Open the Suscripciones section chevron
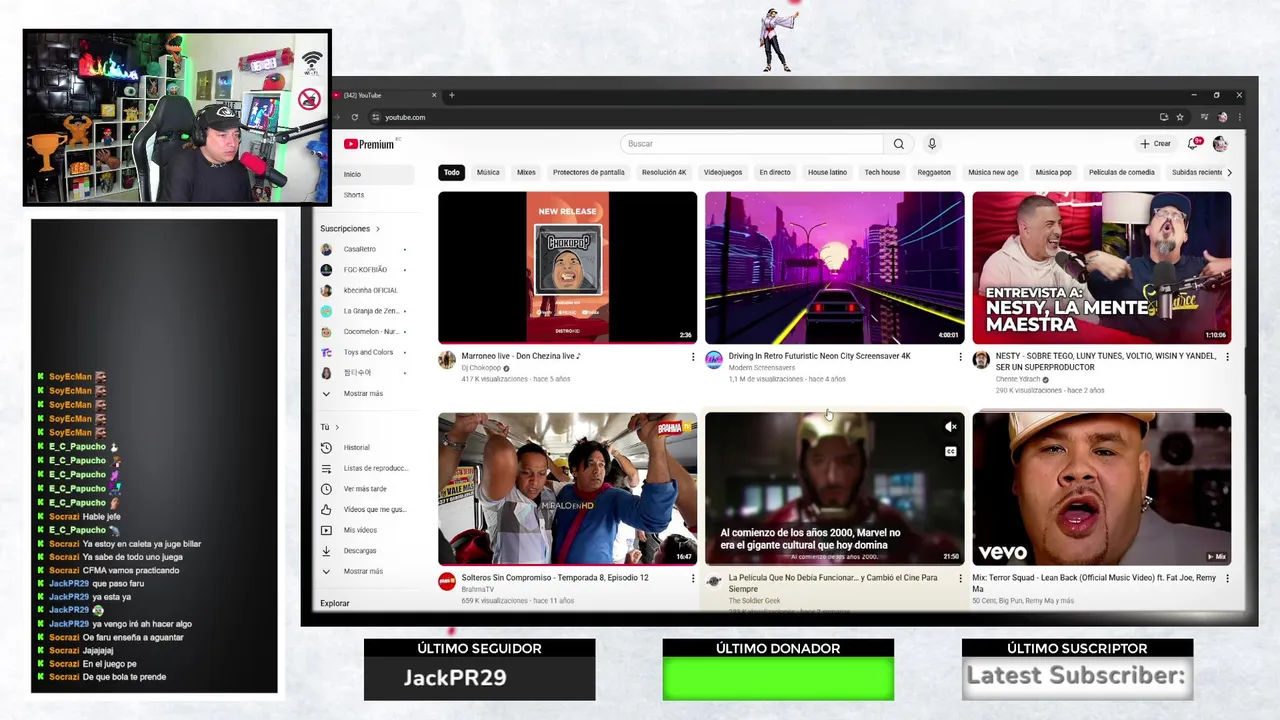Viewport: 1280px width, 720px height. point(377,229)
